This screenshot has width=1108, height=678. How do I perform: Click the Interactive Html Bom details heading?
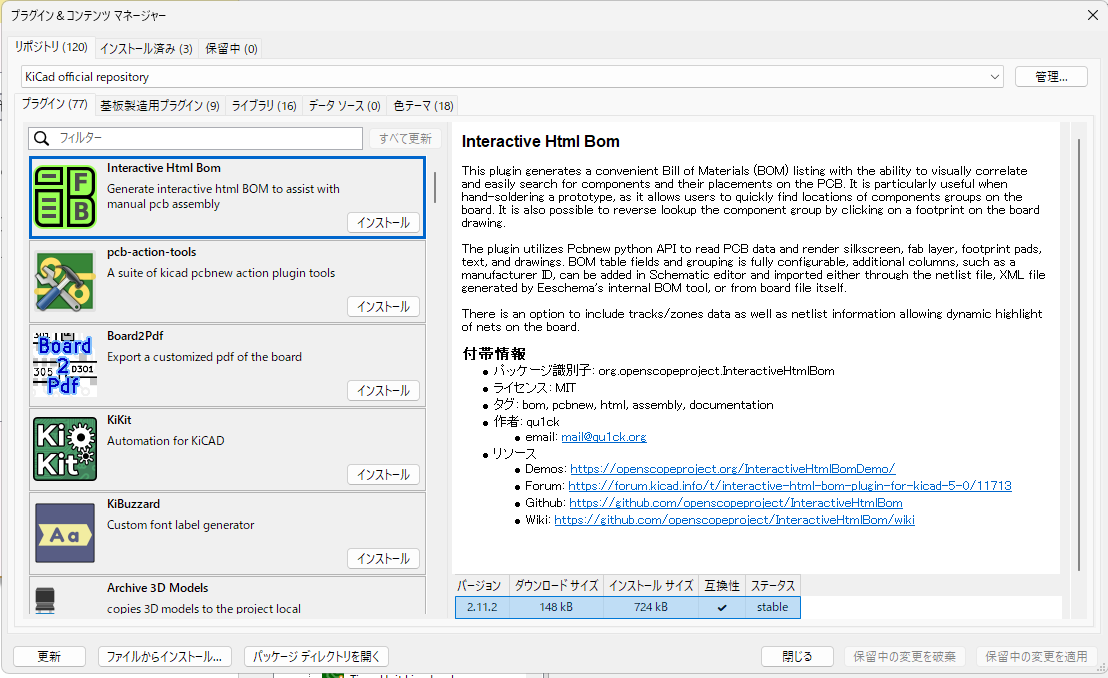[x=541, y=141]
